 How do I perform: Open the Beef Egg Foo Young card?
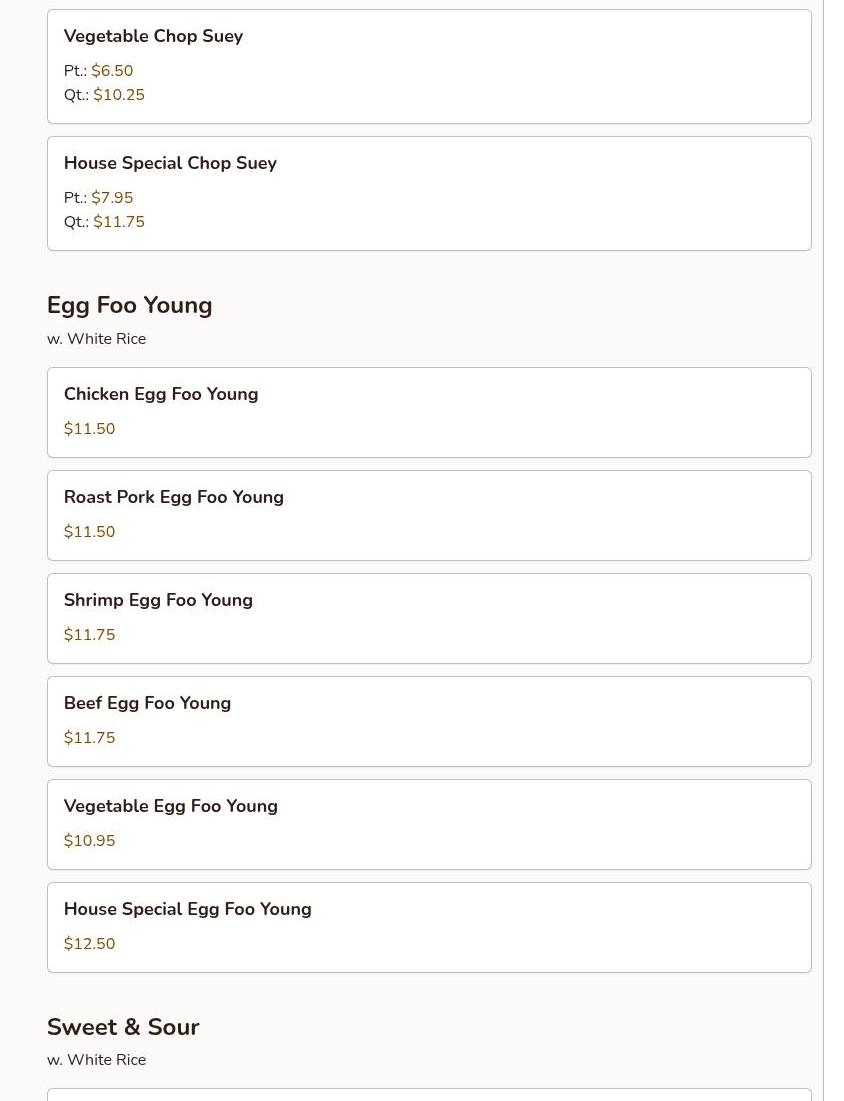tap(429, 722)
